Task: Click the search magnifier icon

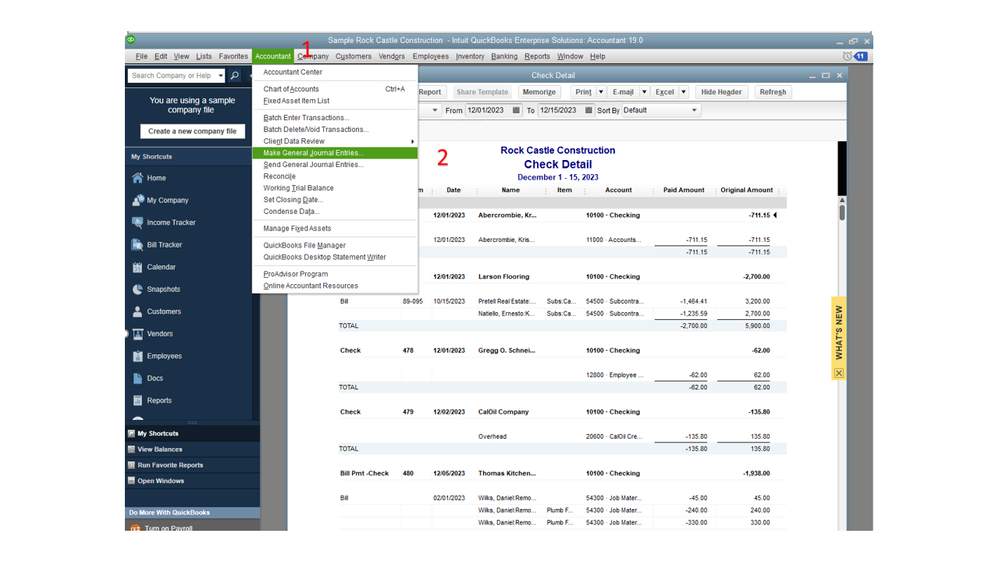Action: (x=235, y=76)
